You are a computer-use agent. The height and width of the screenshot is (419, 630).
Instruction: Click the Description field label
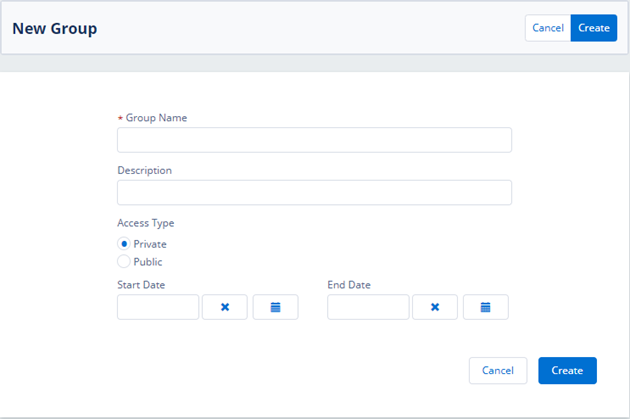point(145,170)
